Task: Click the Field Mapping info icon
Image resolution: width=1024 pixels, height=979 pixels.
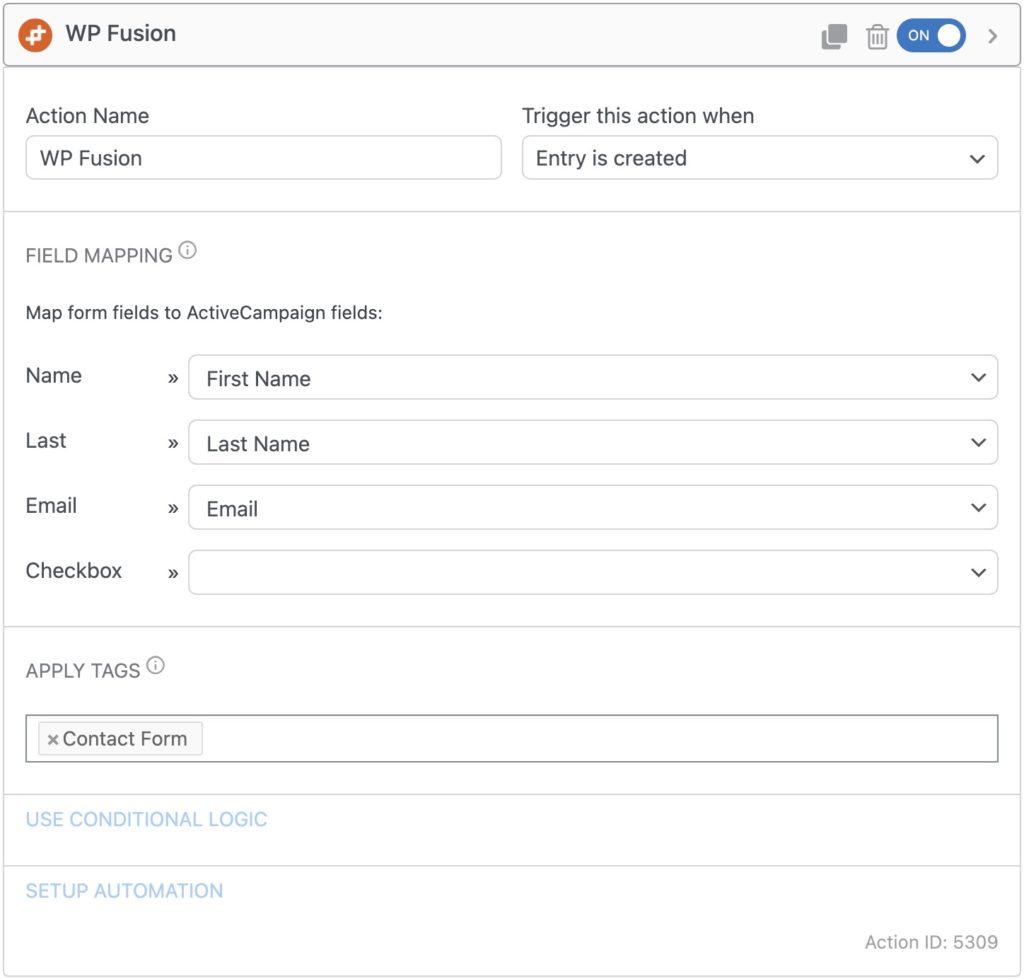Action: (x=187, y=250)
